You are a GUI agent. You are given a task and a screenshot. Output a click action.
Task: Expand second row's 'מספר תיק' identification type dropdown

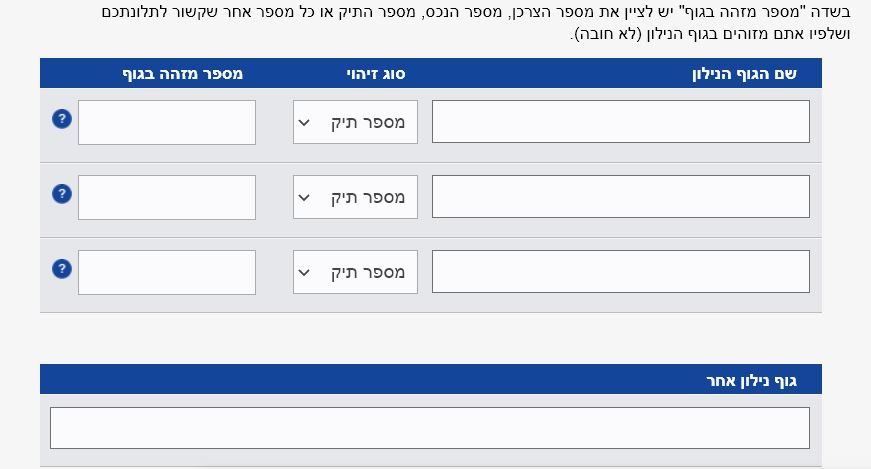pos(355,197)
